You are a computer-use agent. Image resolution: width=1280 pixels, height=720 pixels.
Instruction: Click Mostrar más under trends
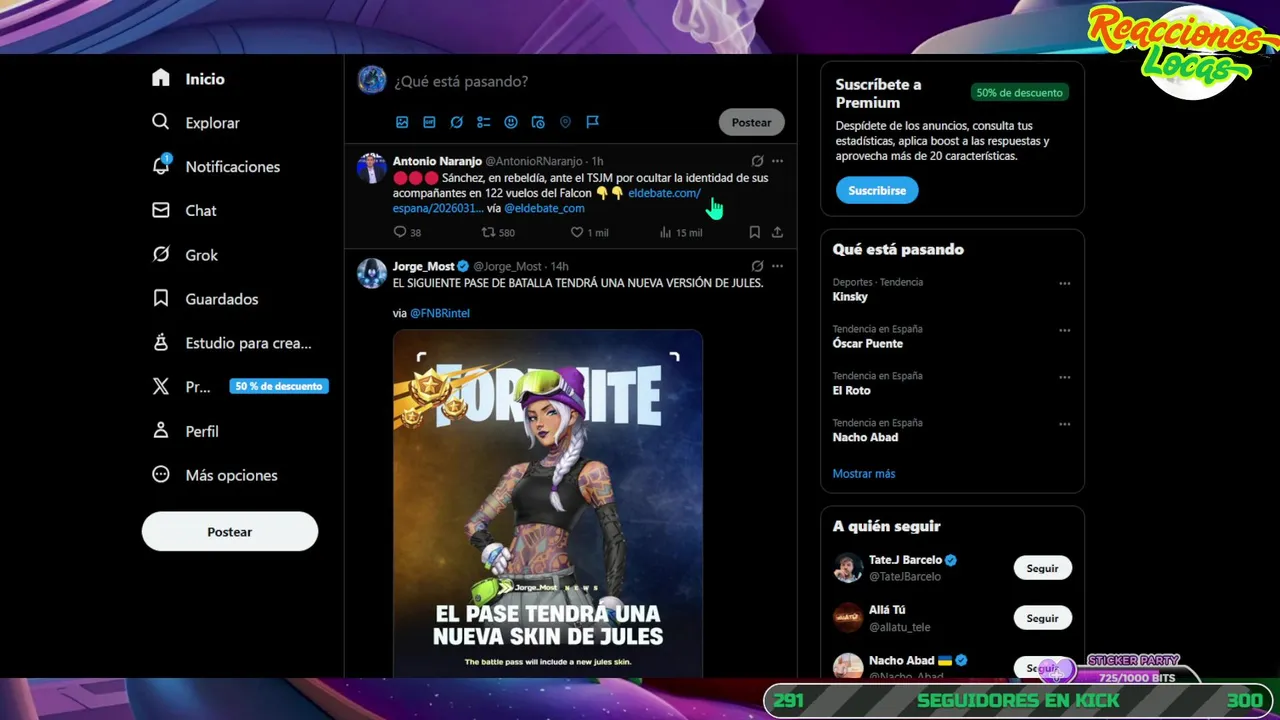coord(864,474)
